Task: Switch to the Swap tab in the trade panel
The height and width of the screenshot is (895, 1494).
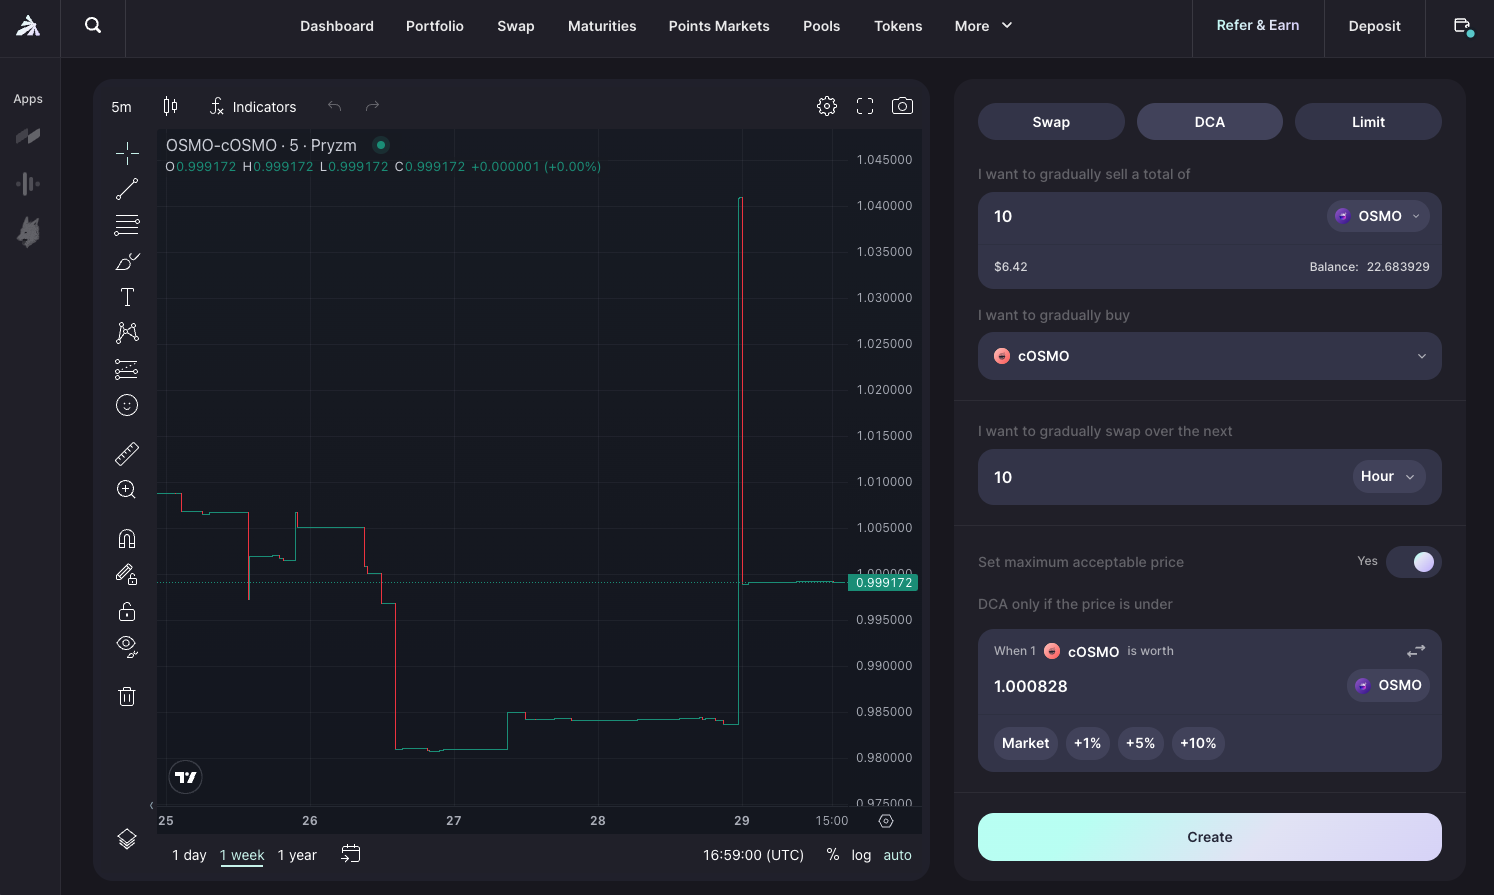Action: [1051, 122]
